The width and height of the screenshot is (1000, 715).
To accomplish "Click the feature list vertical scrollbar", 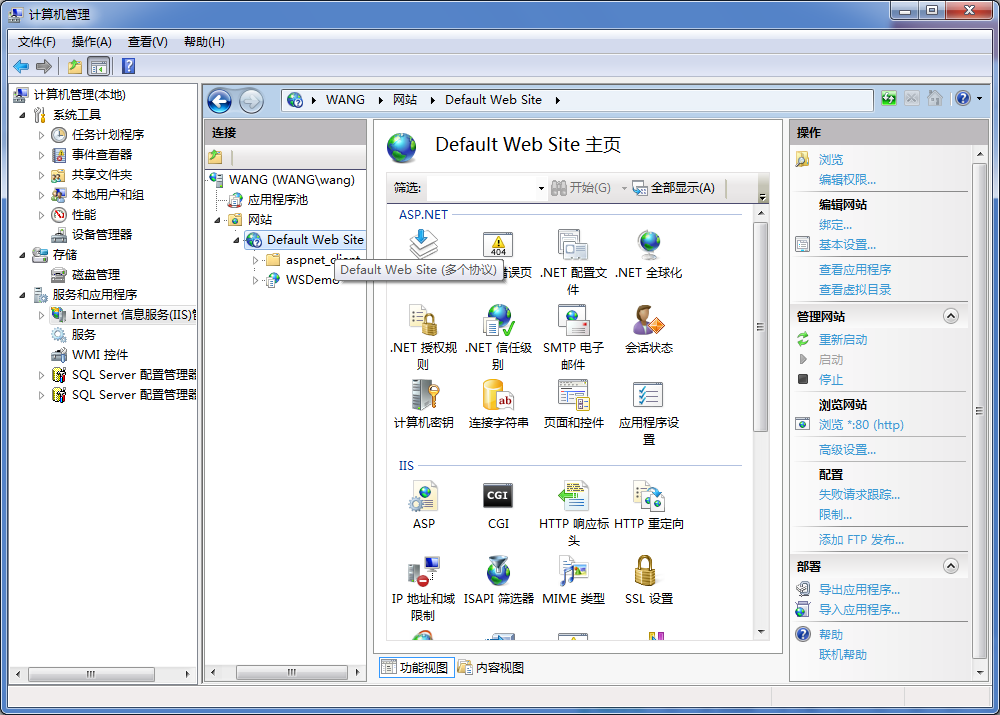I will pyautogui.click(x=760, y=327).
